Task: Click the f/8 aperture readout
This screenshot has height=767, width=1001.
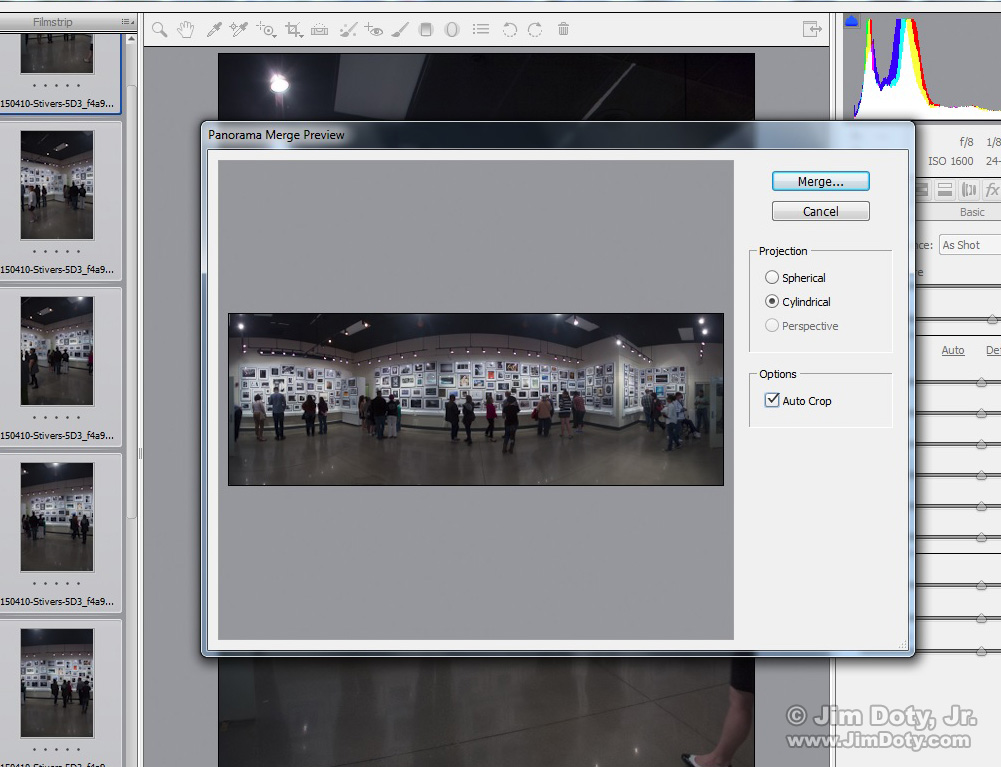Action: [967, 142]
